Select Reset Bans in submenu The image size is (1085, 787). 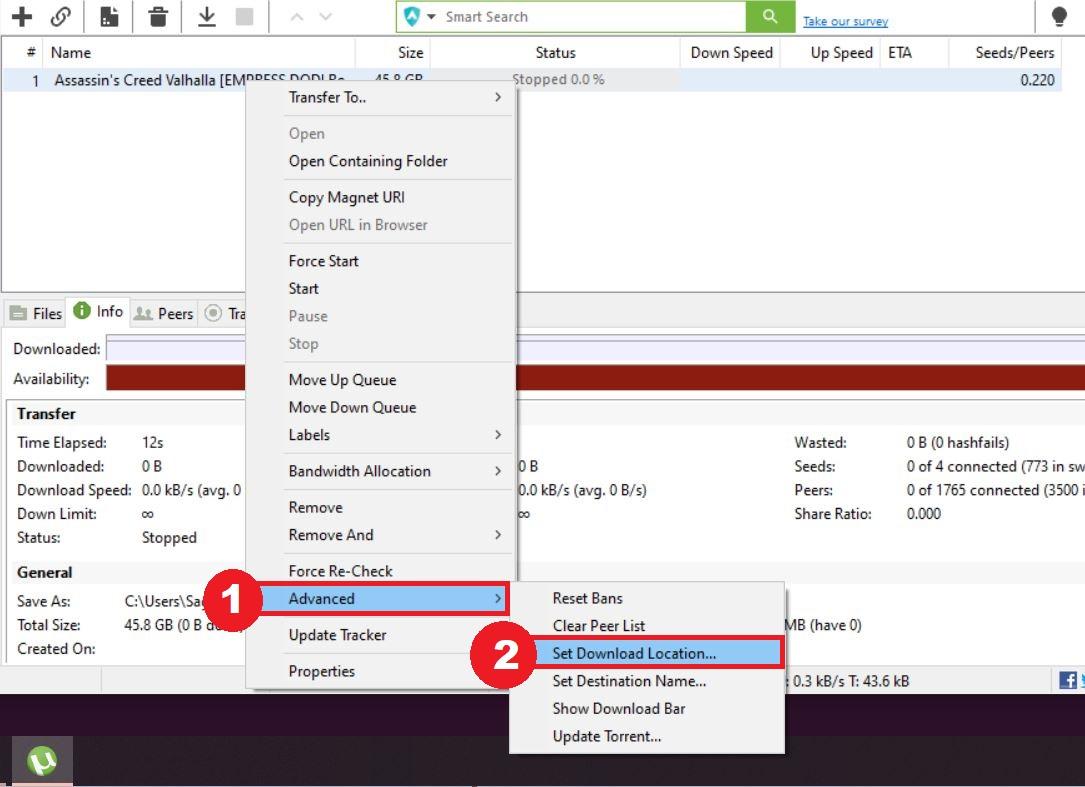(x=646, y=598)
